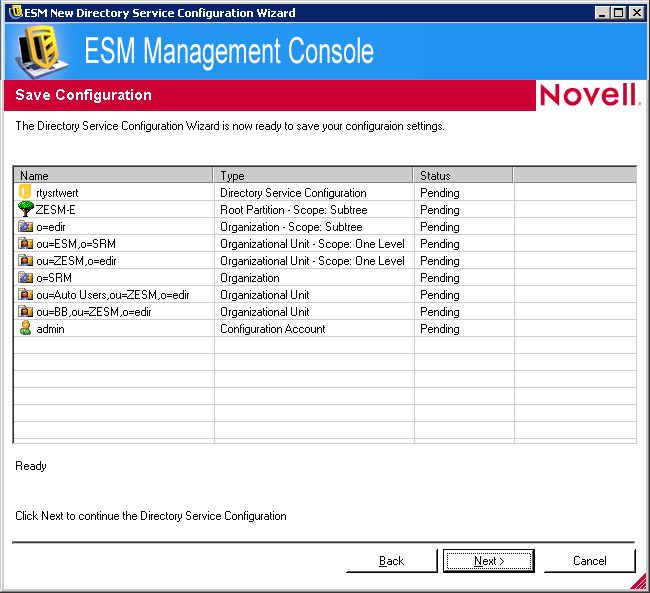
Task: Click Root Partition - Scope: Subtree cell
Action: (x=293, y=210)
